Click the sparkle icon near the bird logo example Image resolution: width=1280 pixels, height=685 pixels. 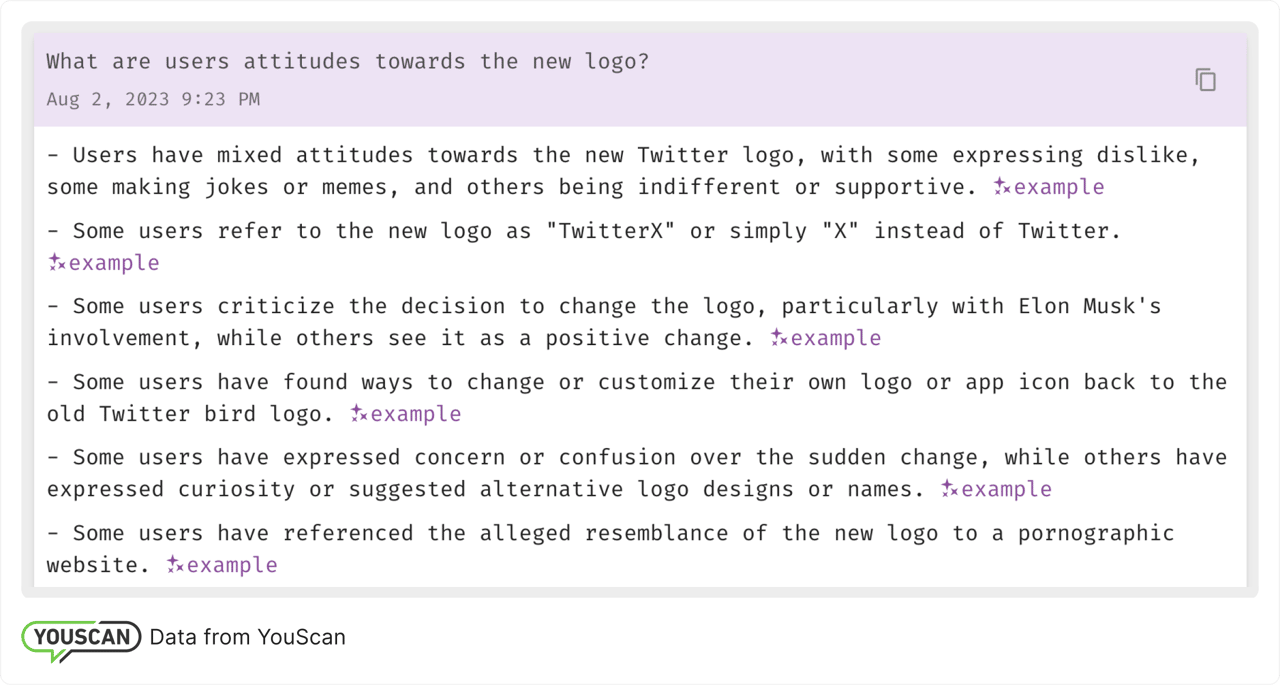coord(359,413)
